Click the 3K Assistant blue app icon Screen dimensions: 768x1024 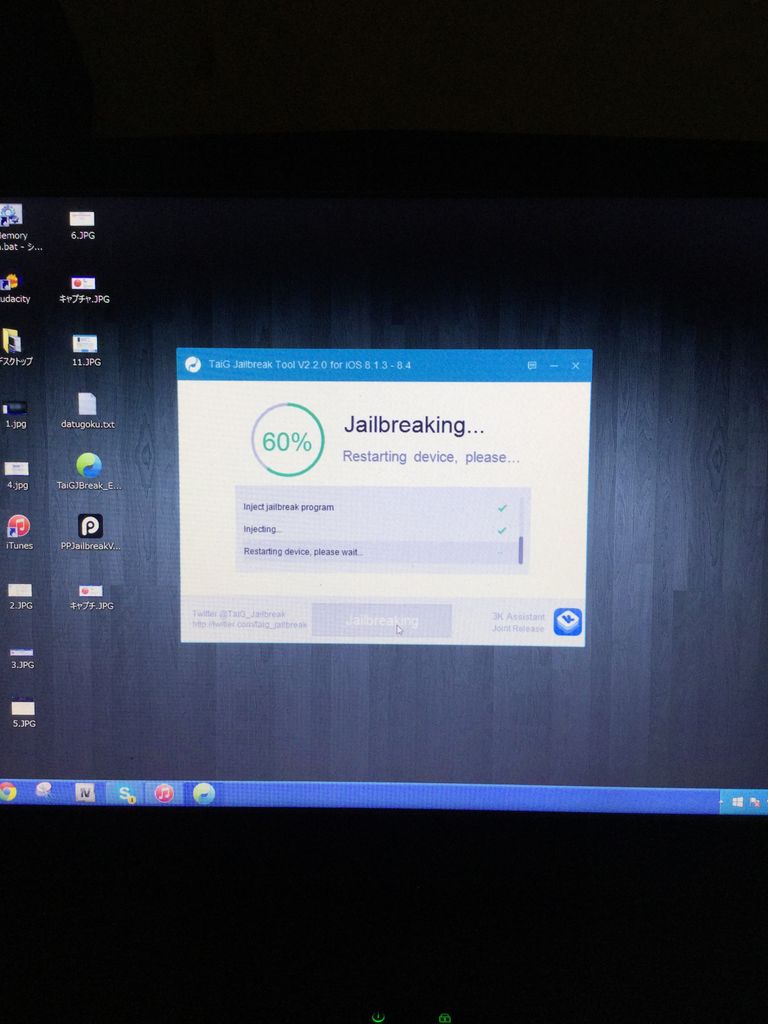pos(568,621)
